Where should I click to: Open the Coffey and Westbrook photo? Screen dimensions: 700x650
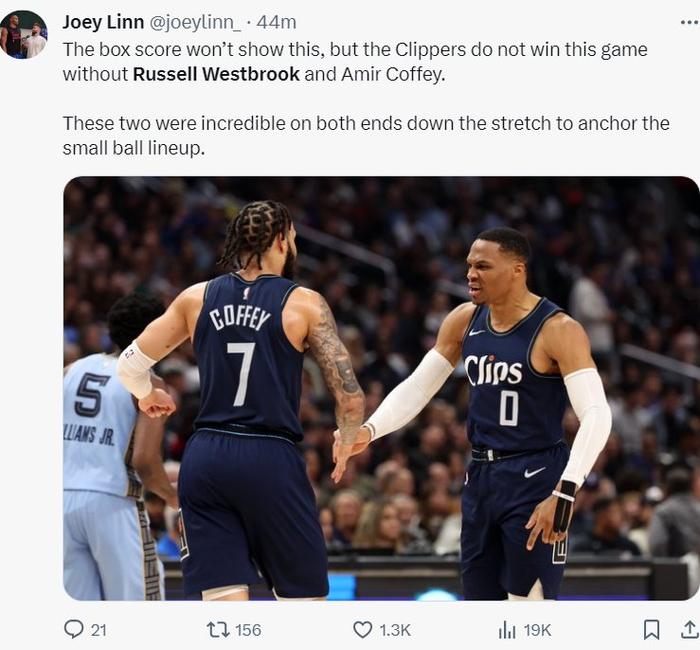point(381,388)
